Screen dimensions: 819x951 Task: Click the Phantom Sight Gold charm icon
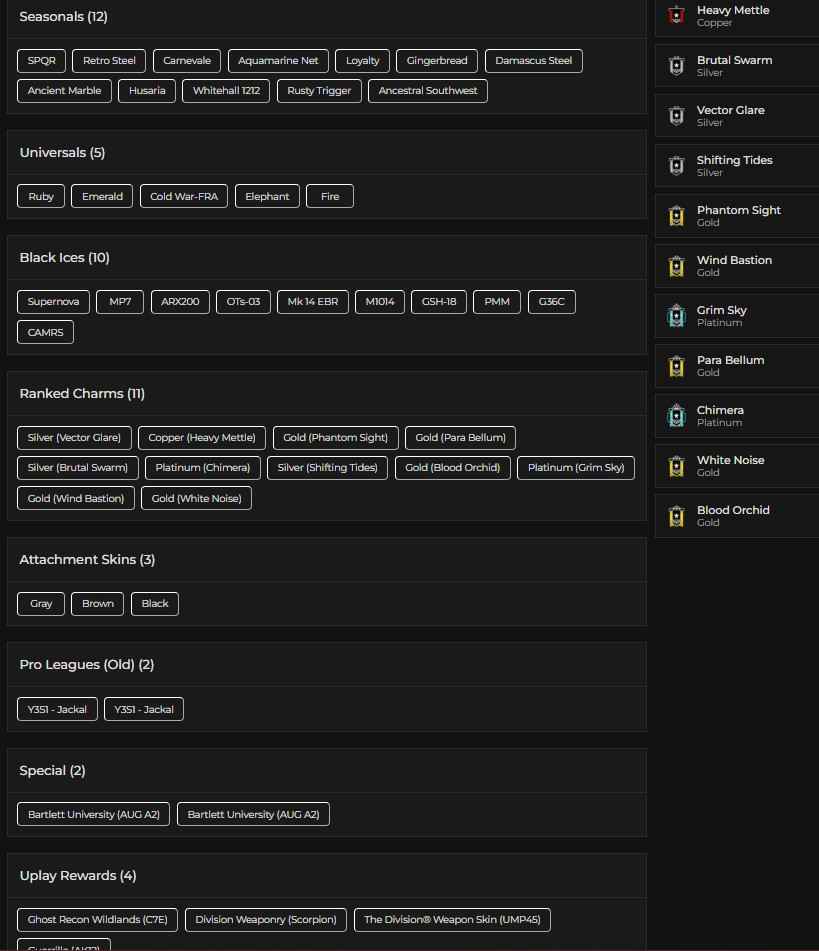[675, 216]
